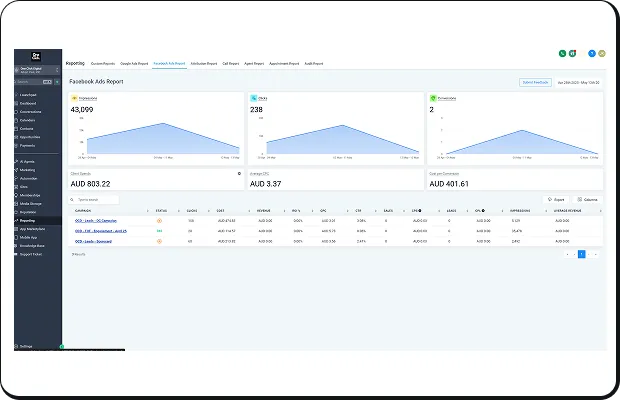Click the Conversions card green icon

(432, 99)
